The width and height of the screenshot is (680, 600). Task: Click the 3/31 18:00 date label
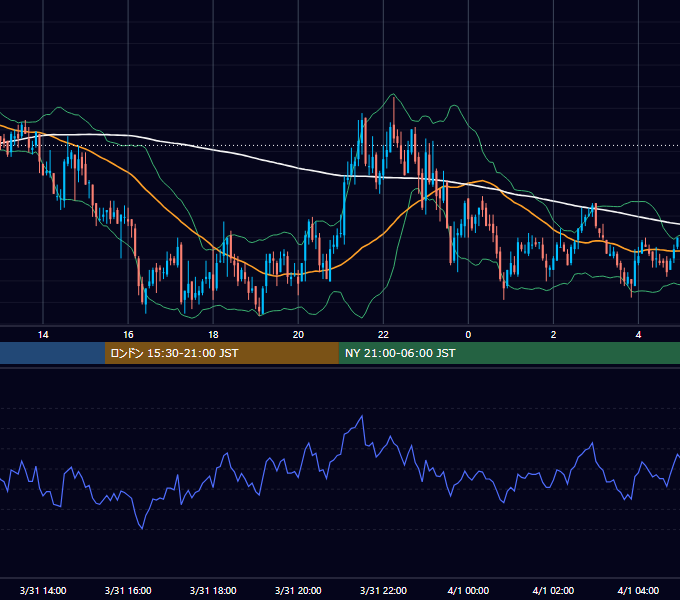pos(213,590)
